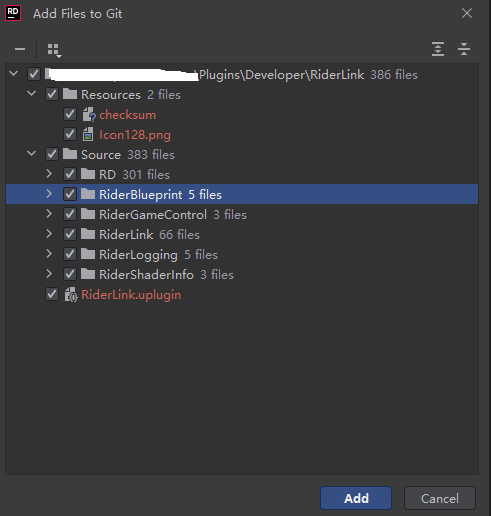Click the checksum unknown-file icon
Image resolution: width=491 pixels, height=516 pixels.
point(89,115)
